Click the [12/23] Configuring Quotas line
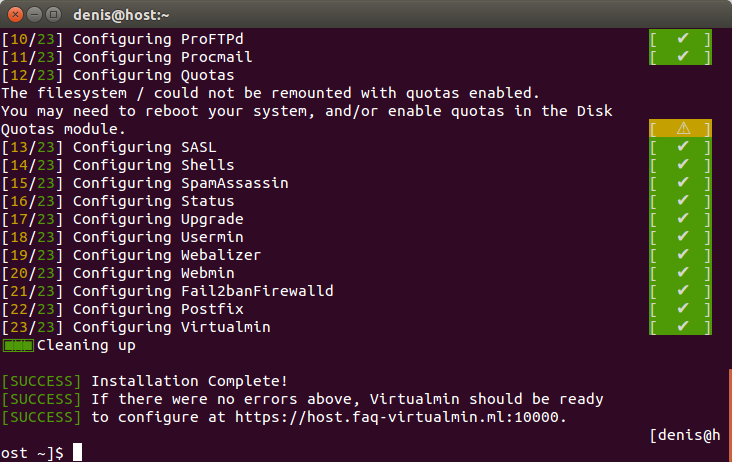The height and width of the screenshot is (462, 732). [118, 75]
